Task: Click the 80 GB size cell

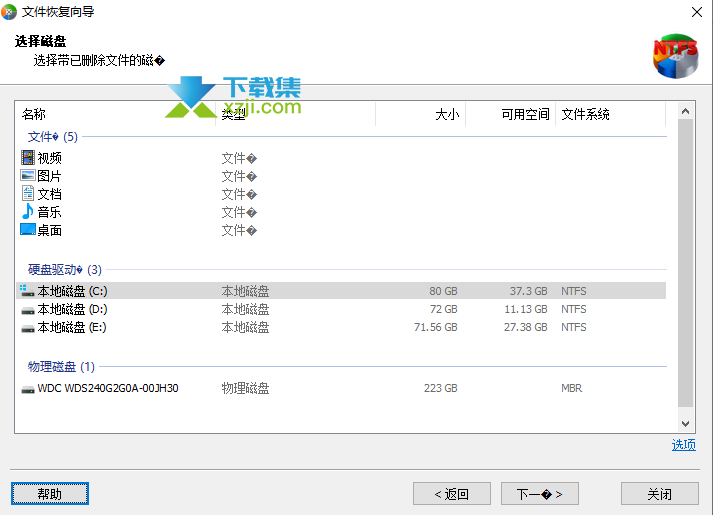Action: 443,291
